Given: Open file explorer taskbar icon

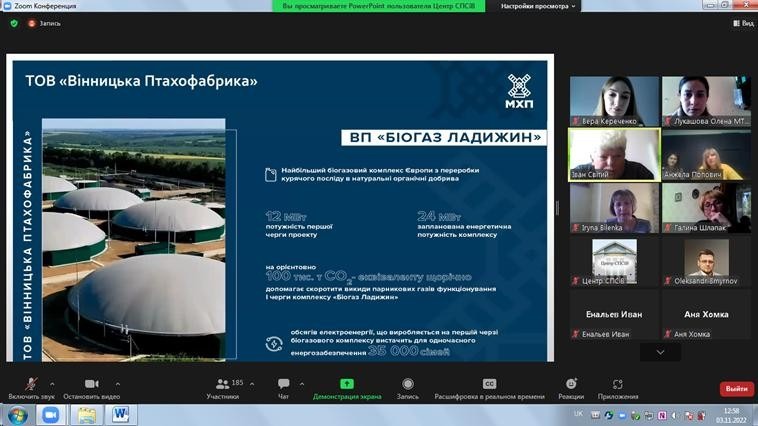Looking at the screenshot, I should pos(86,415).
